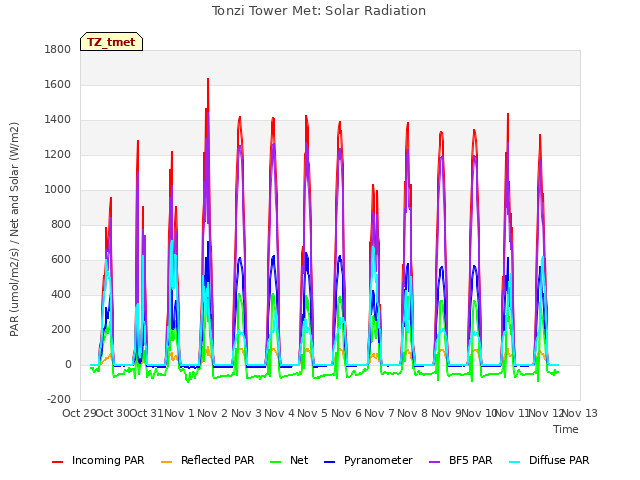Click the y-axis tick label 600

click(x=61, y=260)
